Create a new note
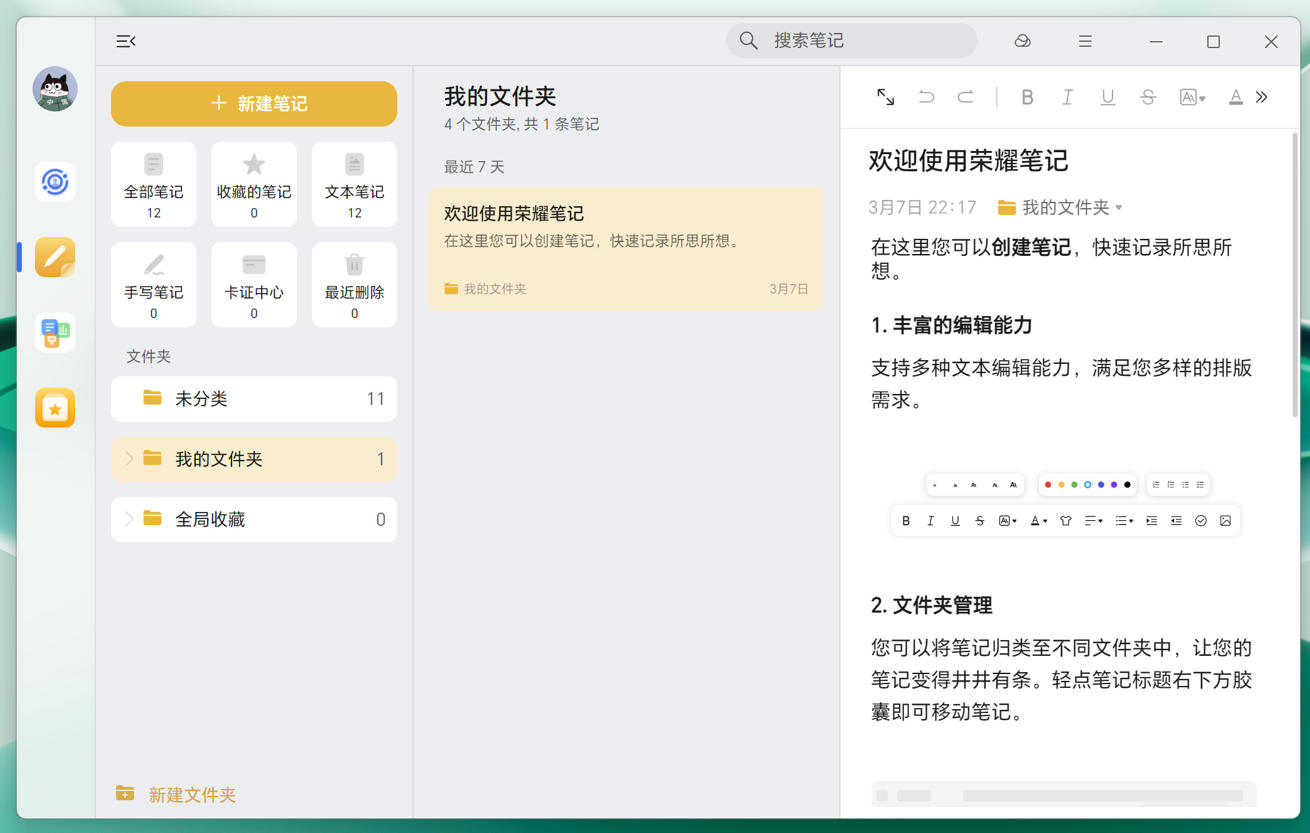This screenshot has height=833, width=1310. (254, 104)
